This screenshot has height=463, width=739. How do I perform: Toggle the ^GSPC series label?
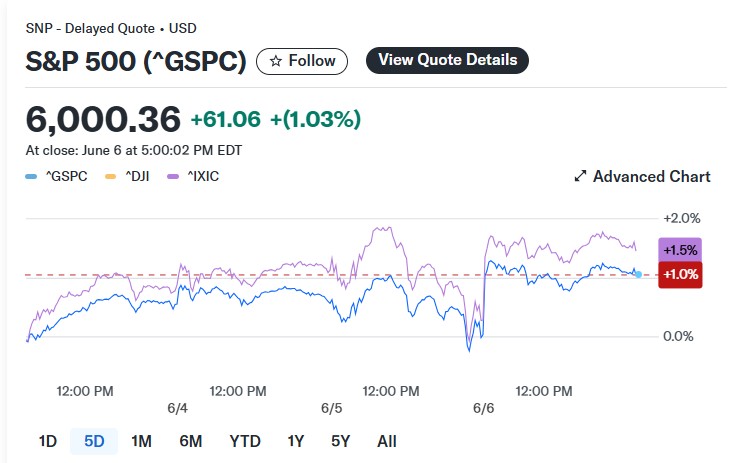click(x=66, y=176)
